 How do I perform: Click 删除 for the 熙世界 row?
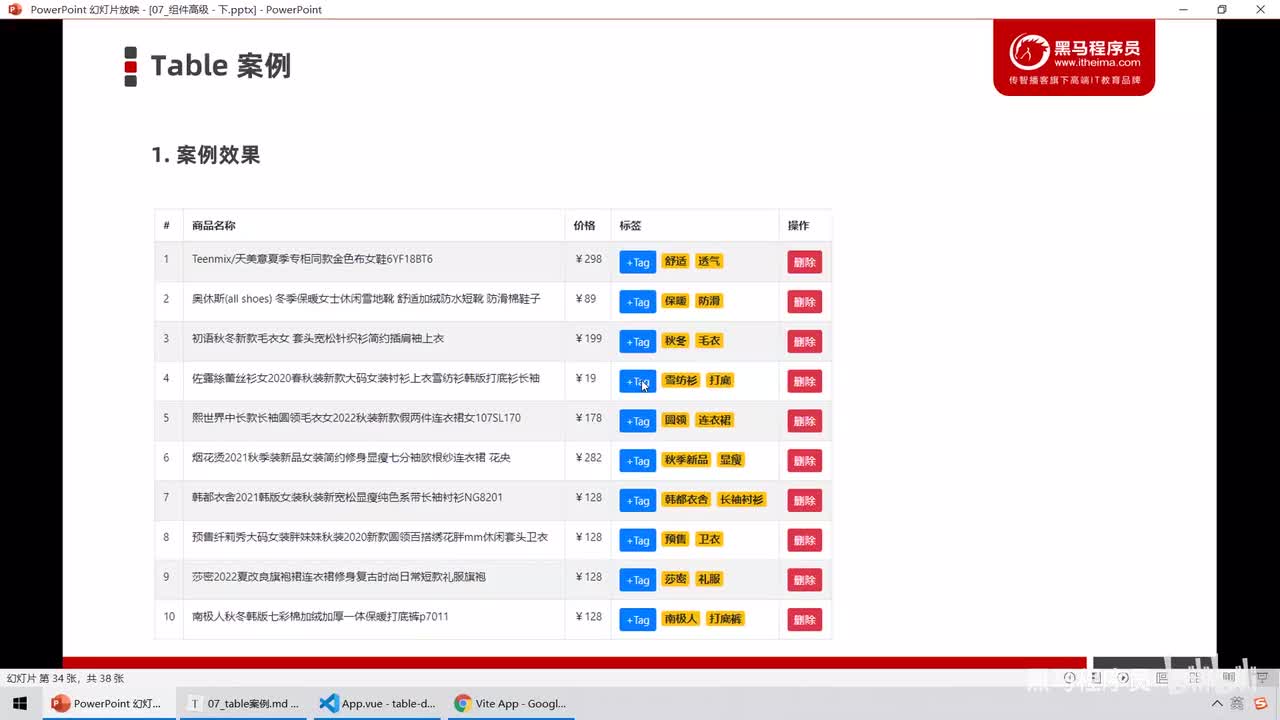pos(804,421)
